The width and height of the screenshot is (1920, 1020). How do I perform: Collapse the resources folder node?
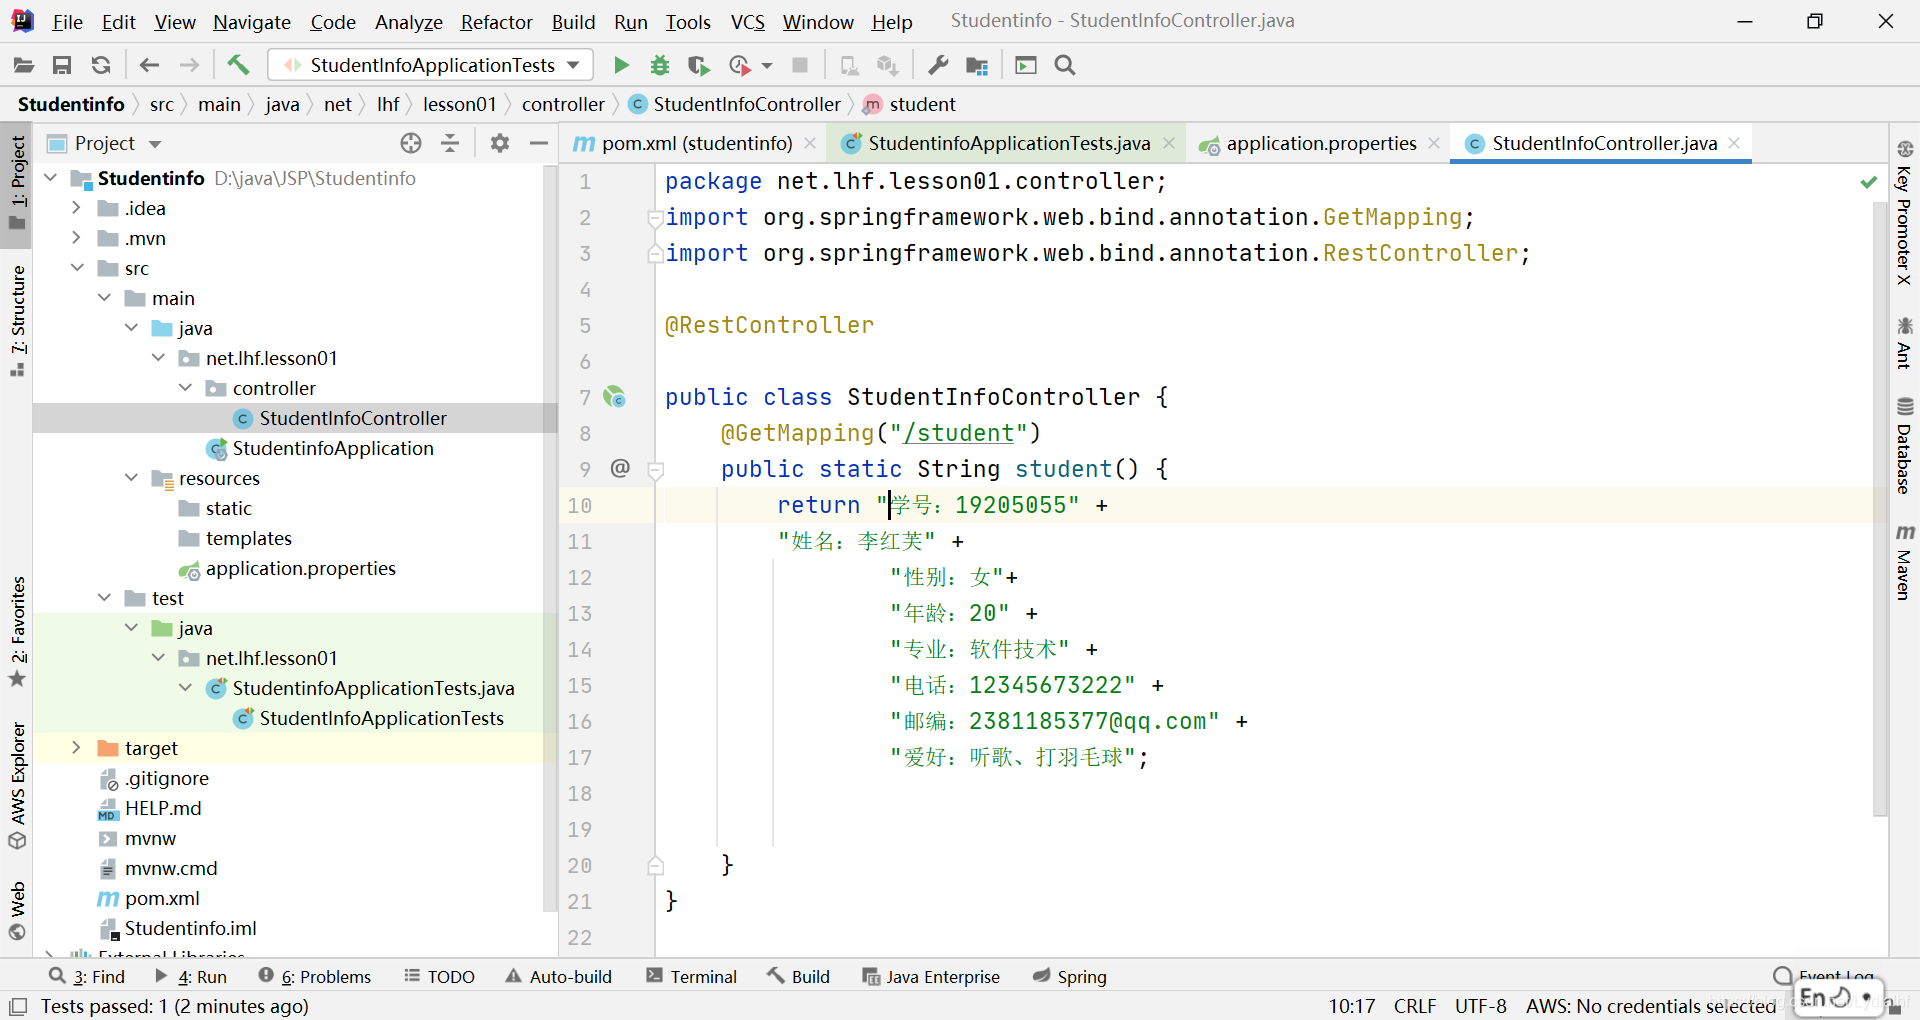(x=131, y=478)
